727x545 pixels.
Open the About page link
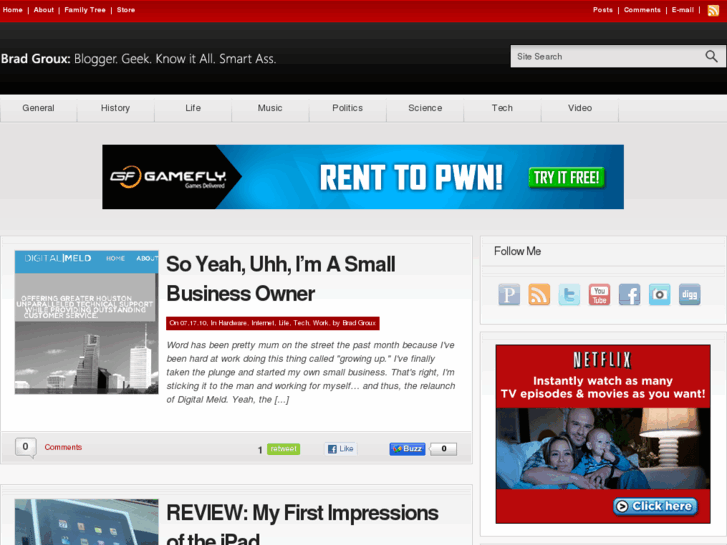pyautogui.click(x=44, y=10)
